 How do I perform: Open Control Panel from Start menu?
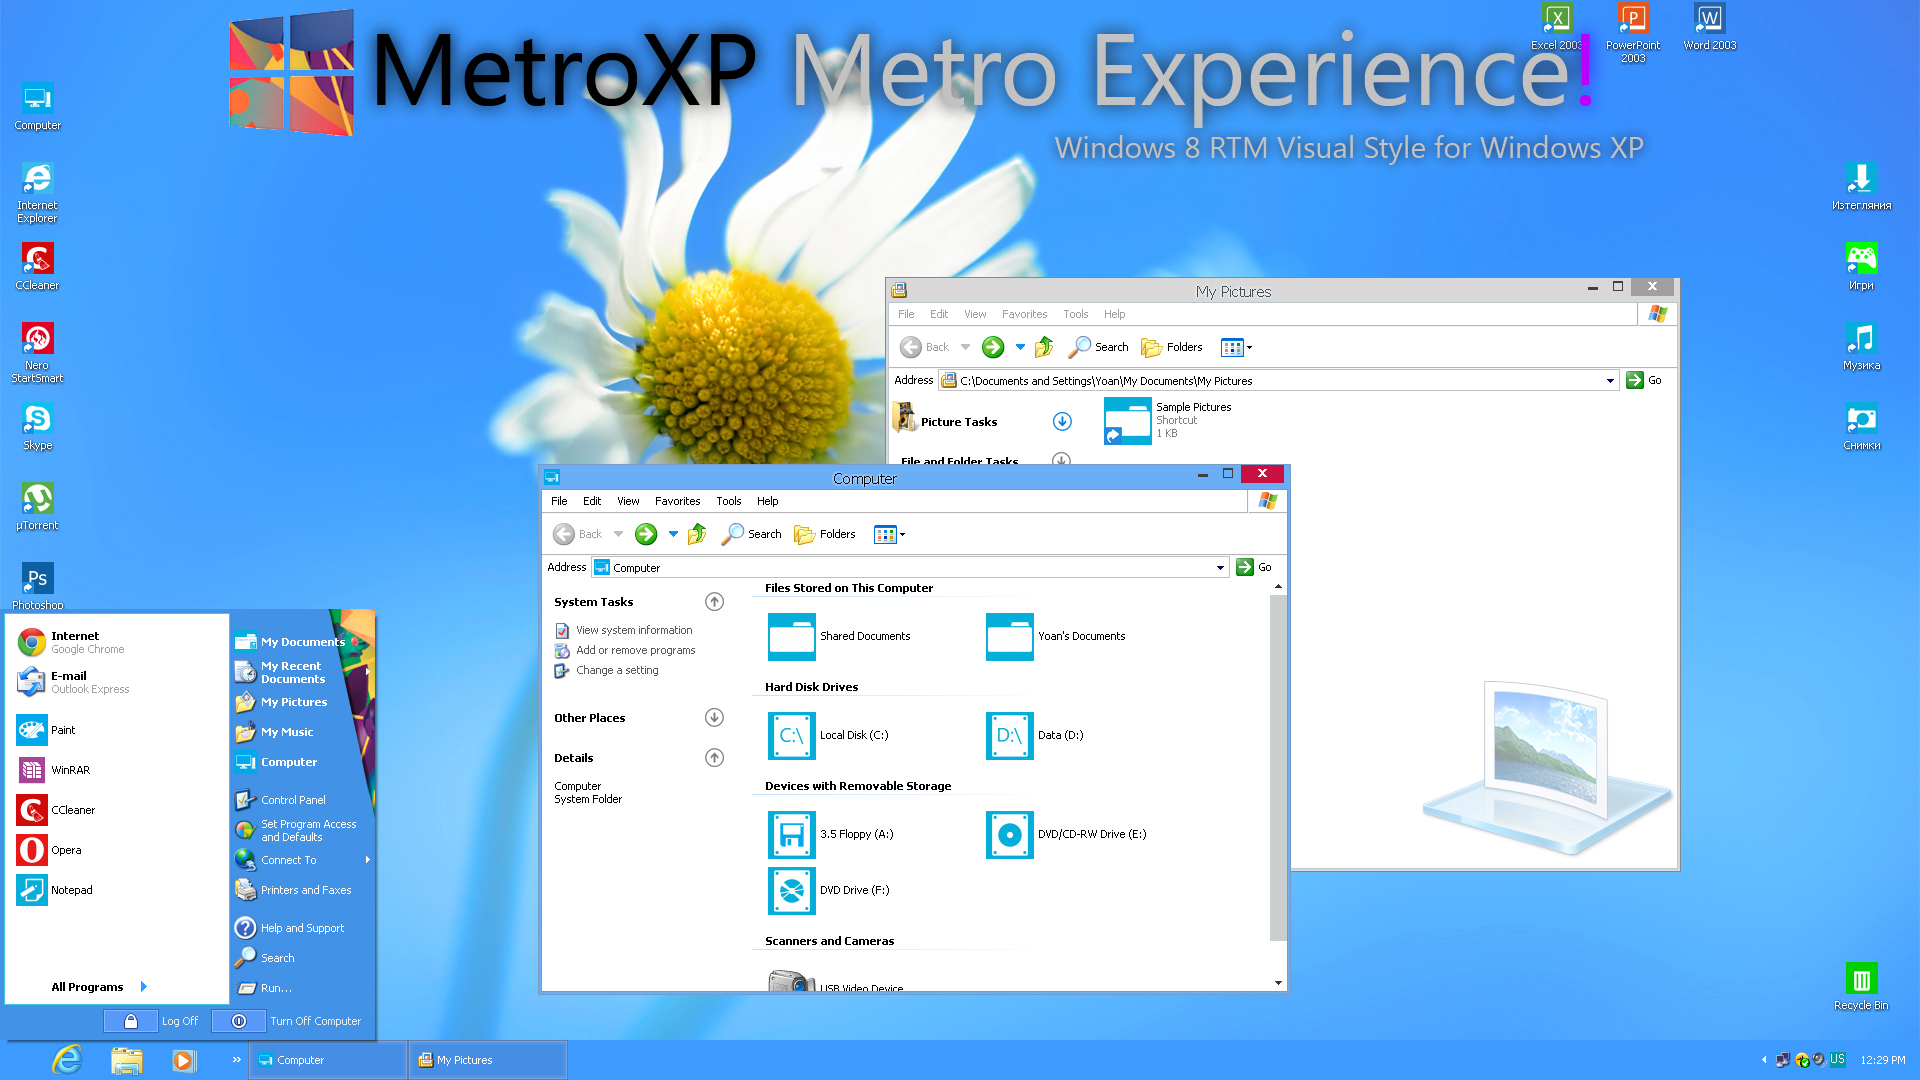pos(281,800)
